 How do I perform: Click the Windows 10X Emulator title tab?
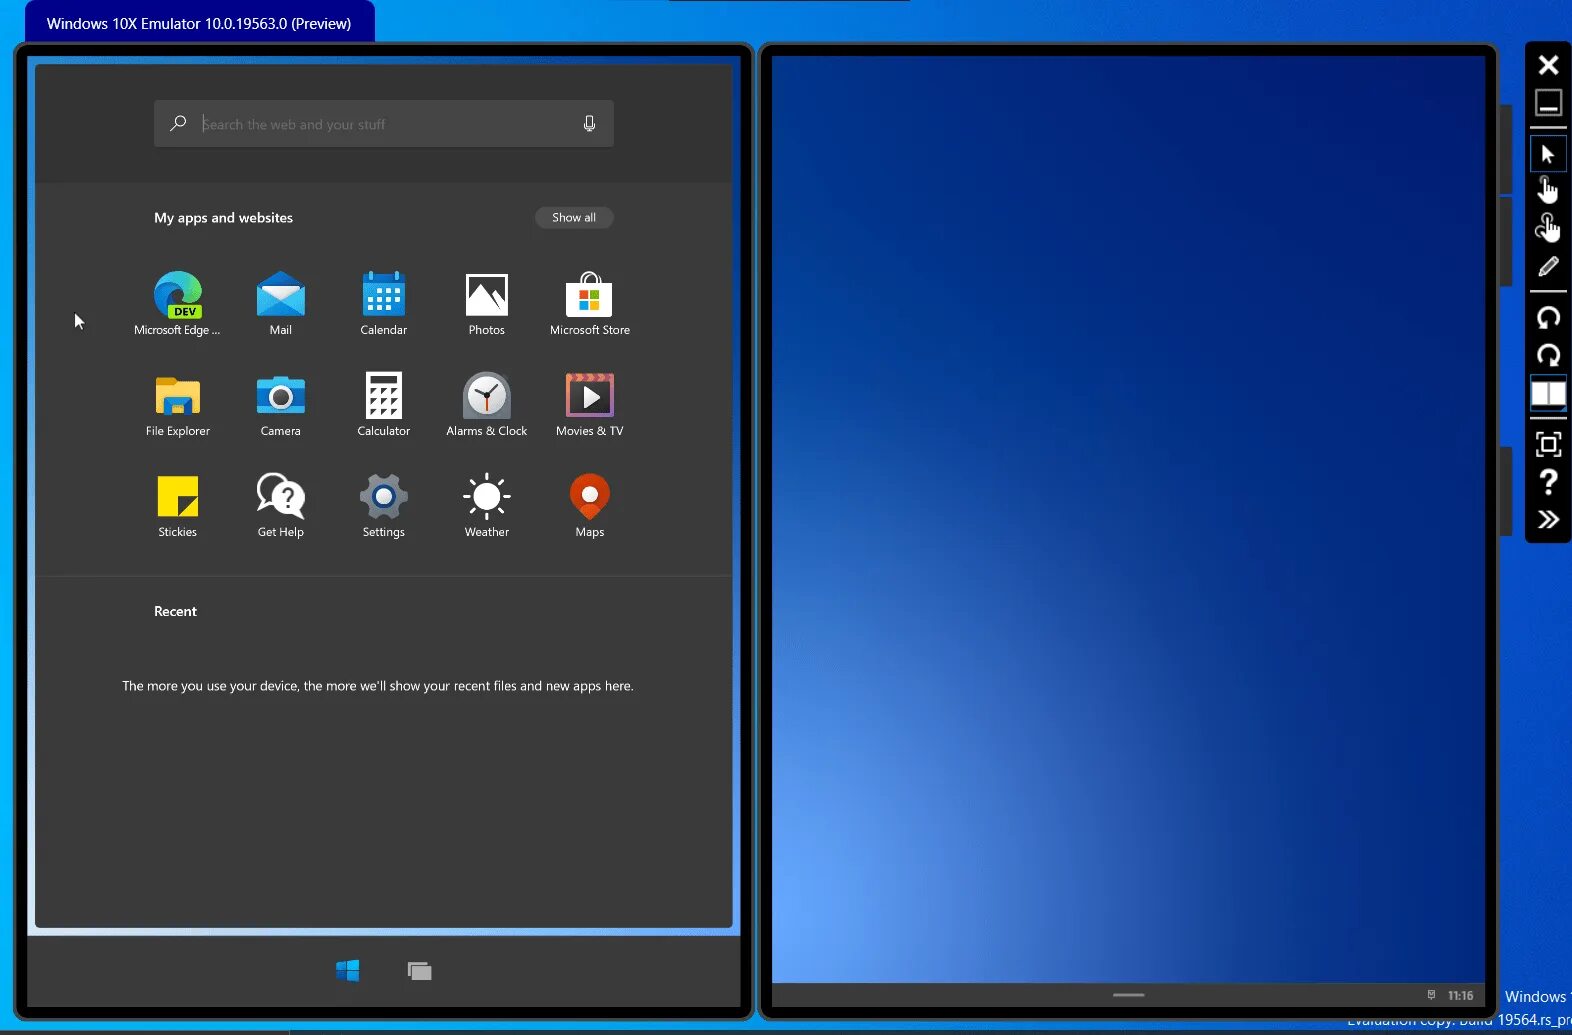199,23
